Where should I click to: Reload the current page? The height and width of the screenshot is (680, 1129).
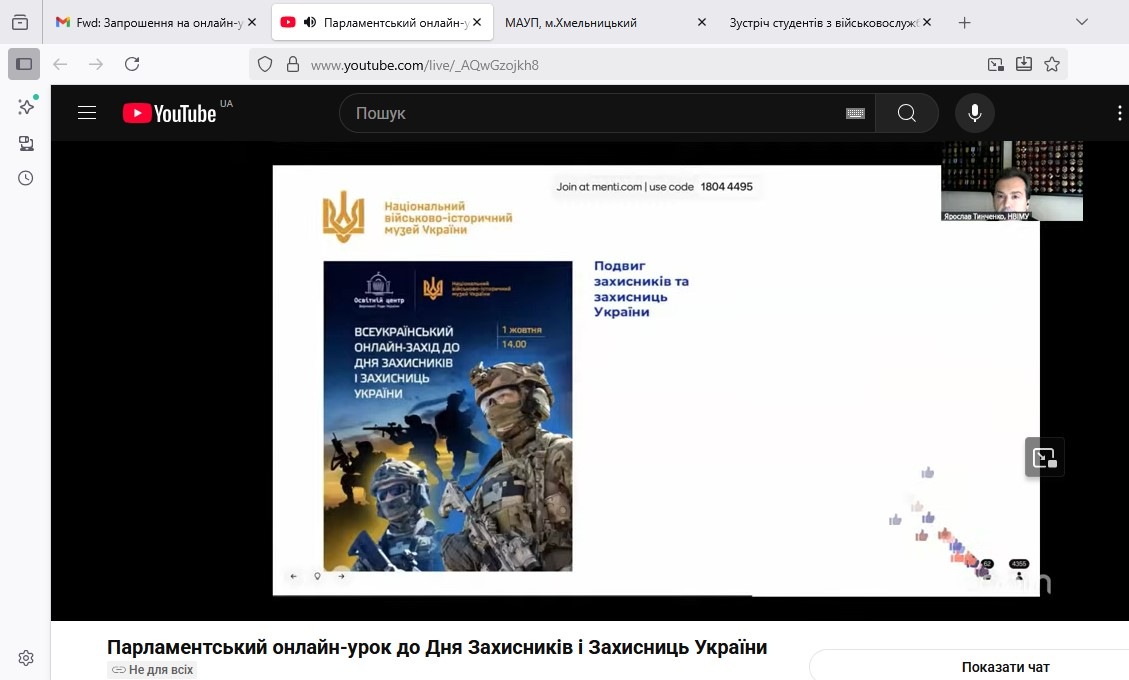tap(132, 64)
